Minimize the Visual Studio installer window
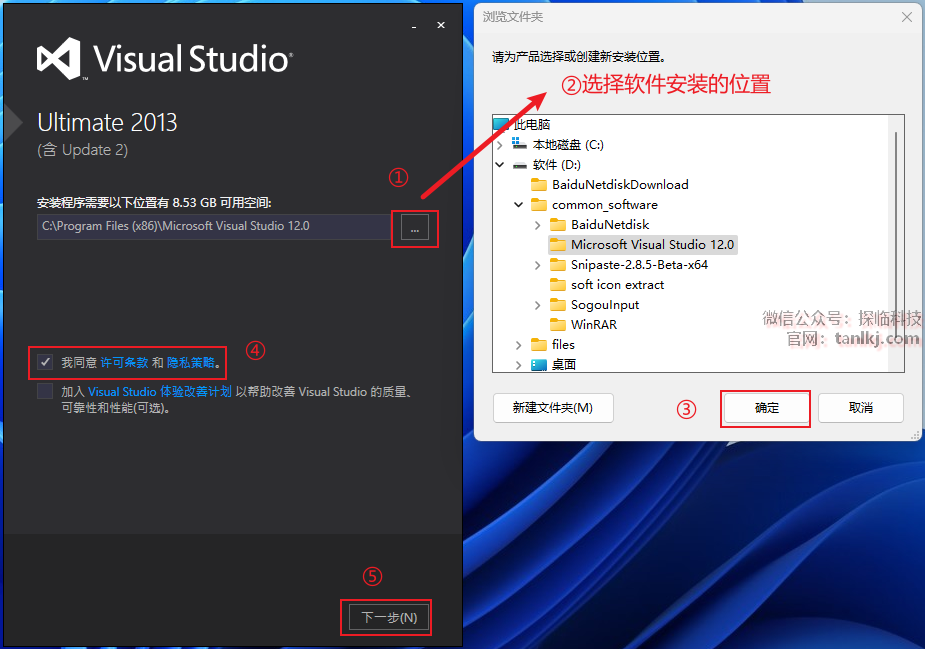Image resolution: width=925 pixels, height=649 pixels. click(x=414, y=26)
